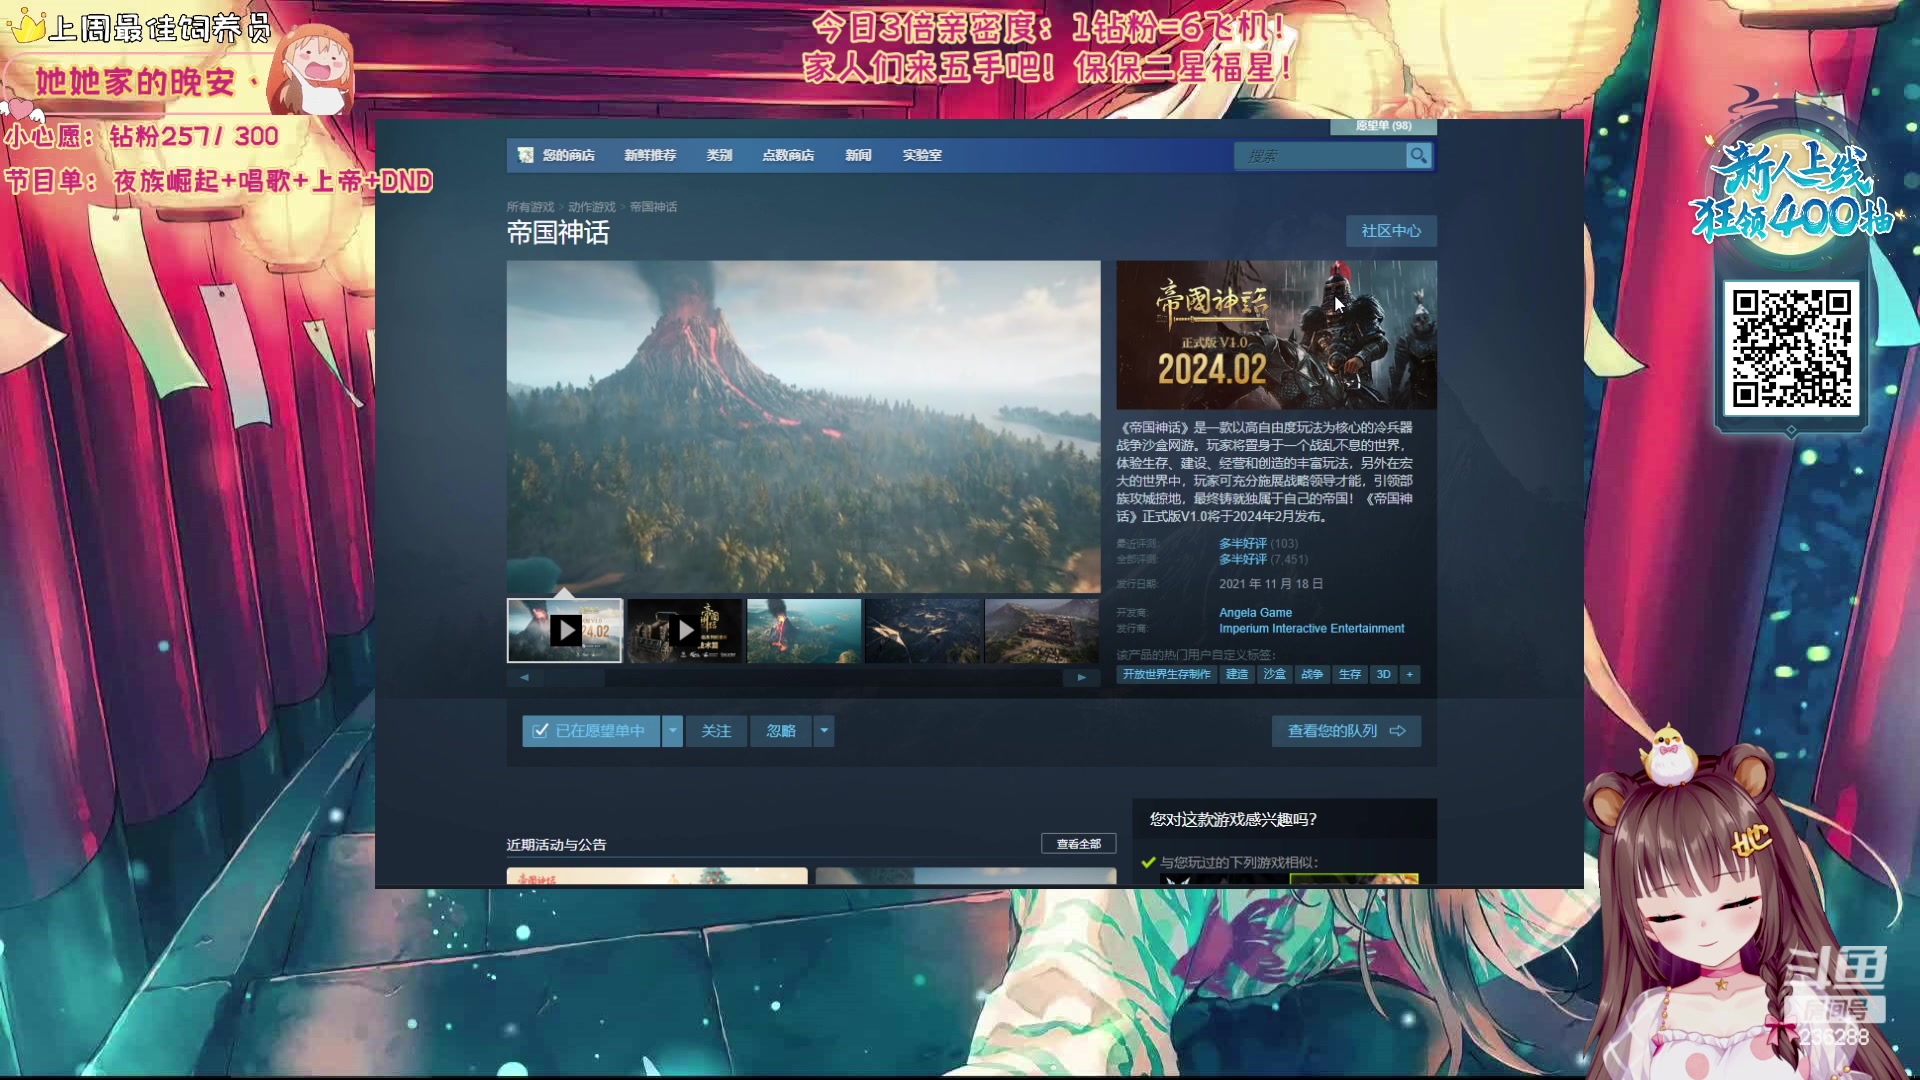Click the 沙盒 tag

tap(1275, 675)
